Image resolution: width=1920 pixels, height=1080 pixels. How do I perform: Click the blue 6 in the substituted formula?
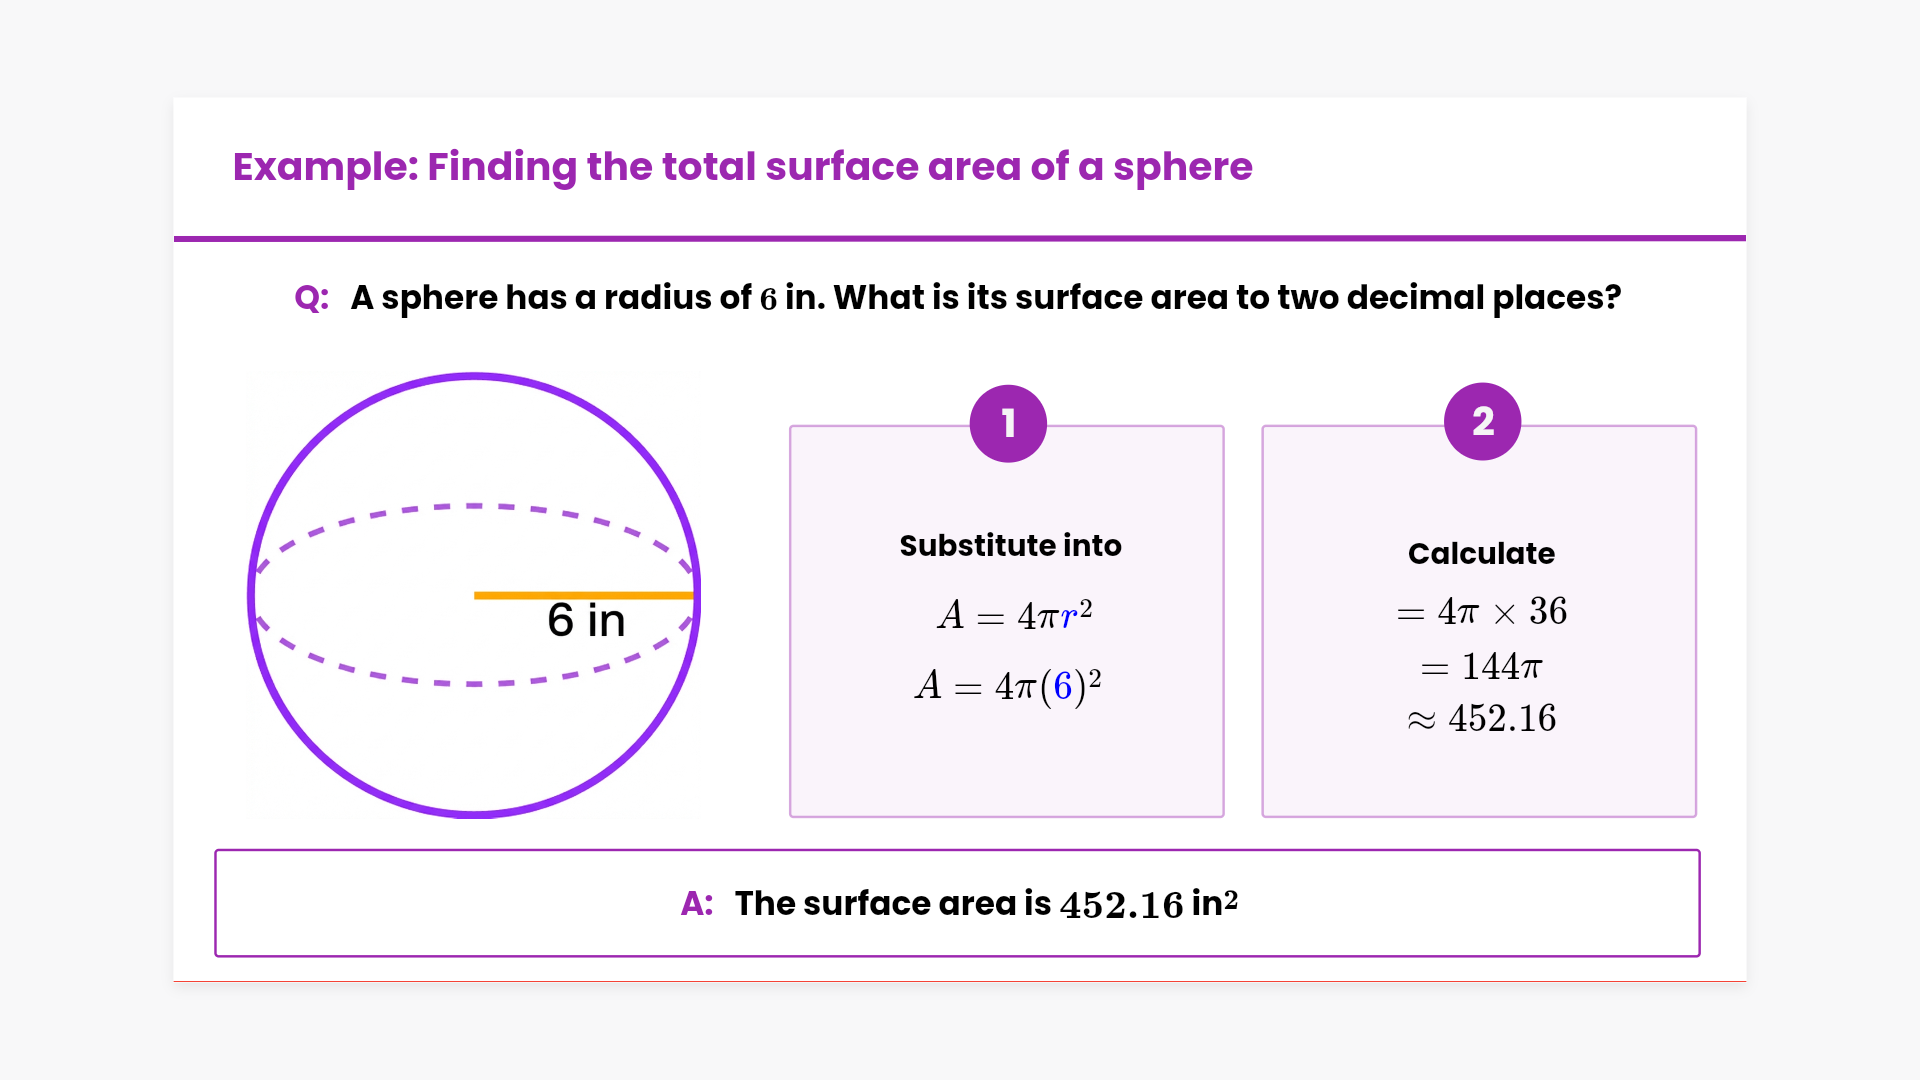[1062, 687]
